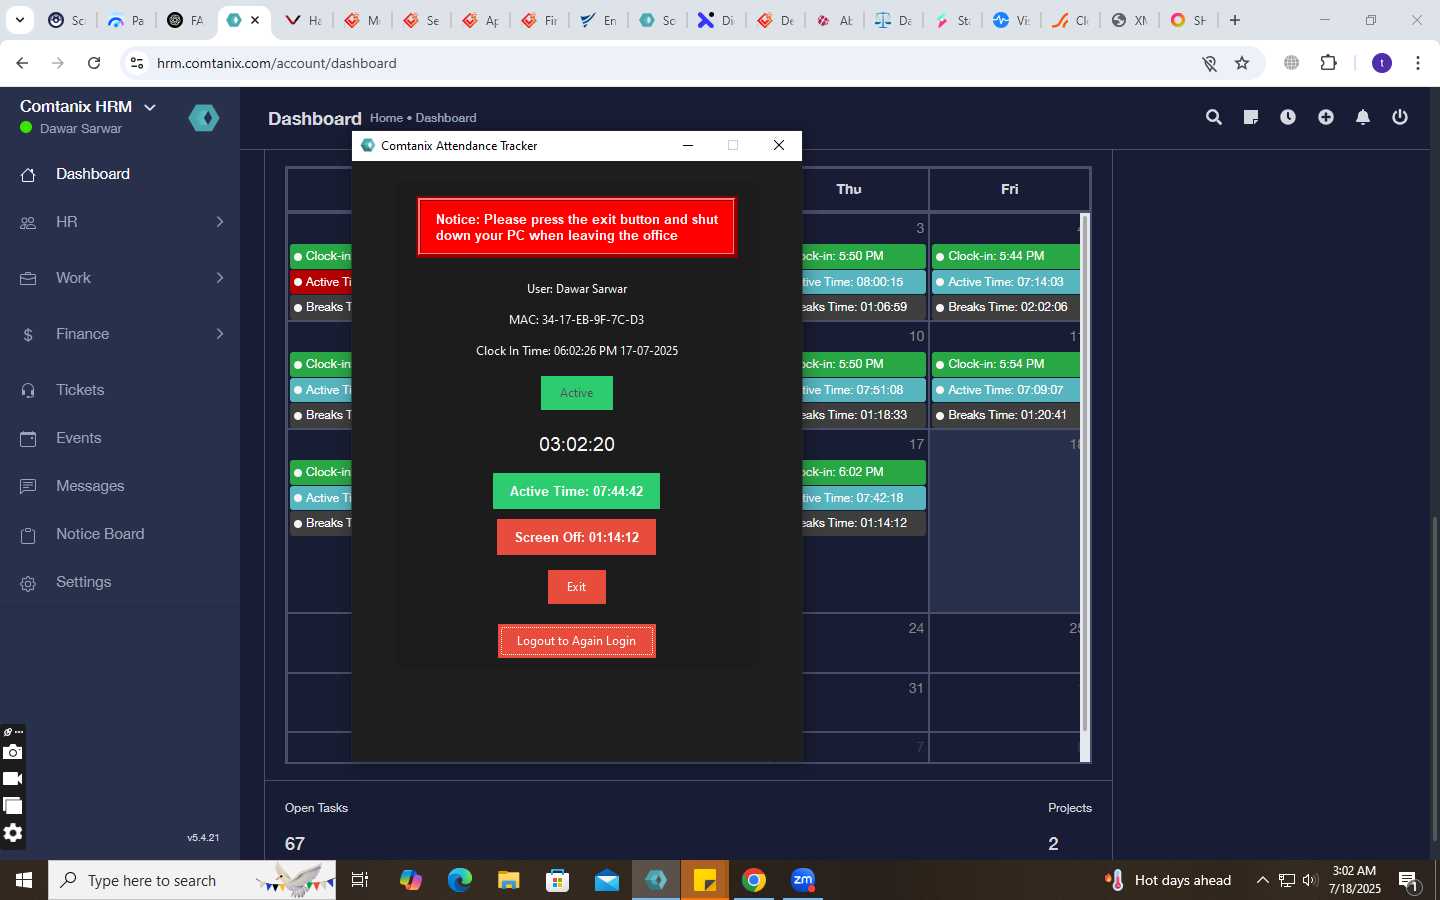1440x900 pixels.
Task: Open File Explorer from the taskbar
Action: tap(509, 880)
